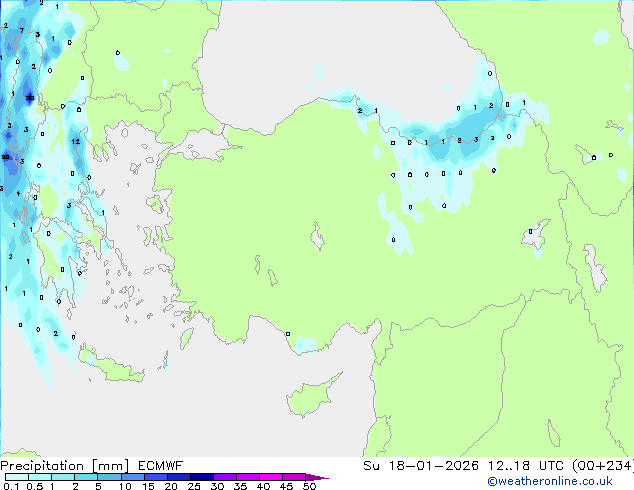Select the 10–15 mm legend color box
The height and width of the screenshot is (490, 634).
point(132,477)
